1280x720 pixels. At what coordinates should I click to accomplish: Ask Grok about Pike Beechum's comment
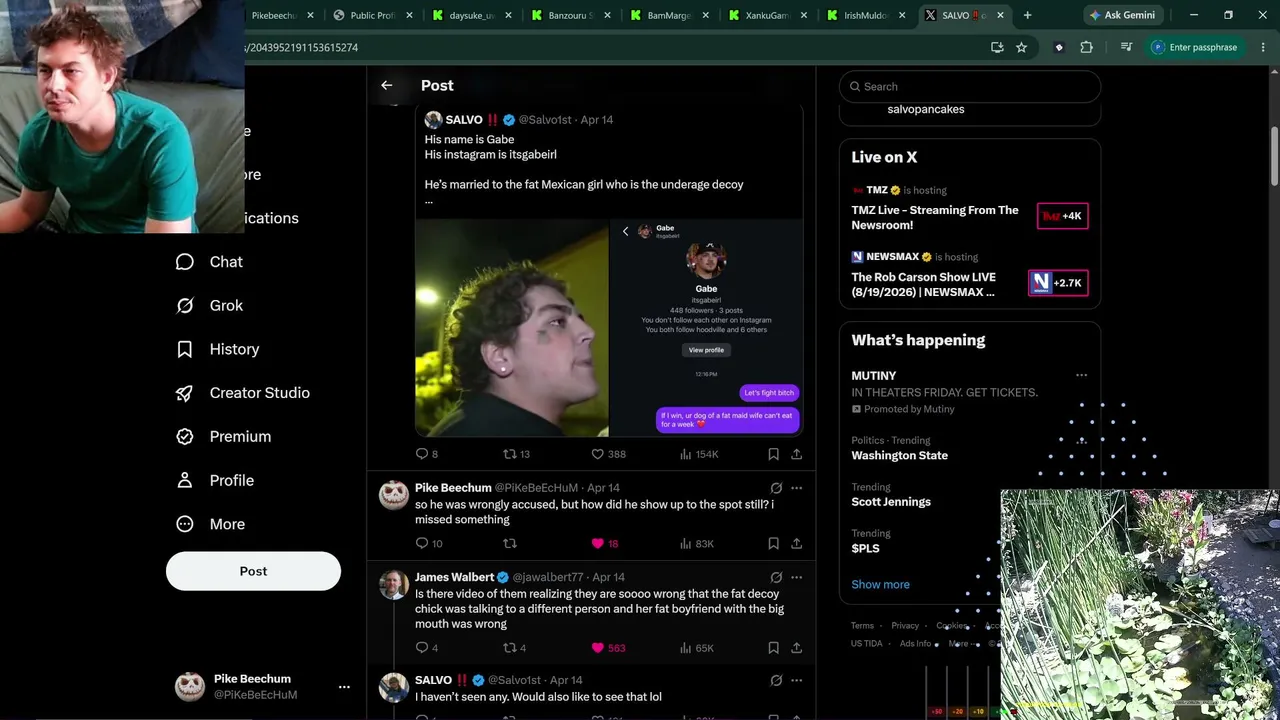776,488
